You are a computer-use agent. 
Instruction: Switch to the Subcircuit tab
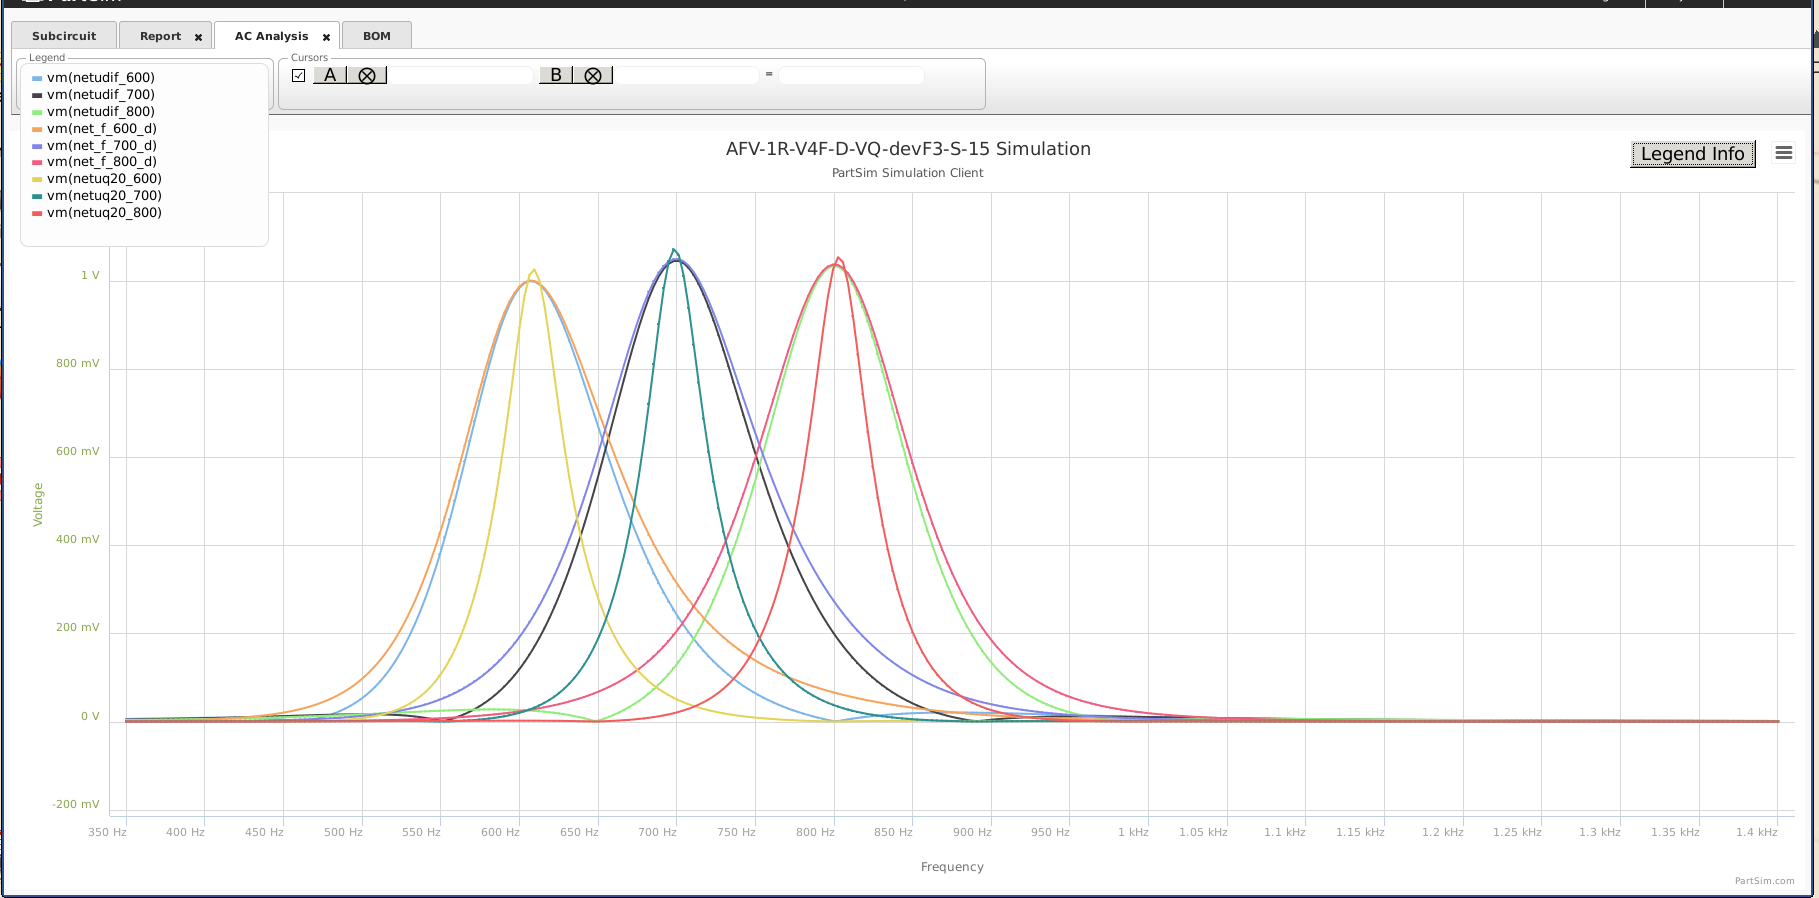64,36
